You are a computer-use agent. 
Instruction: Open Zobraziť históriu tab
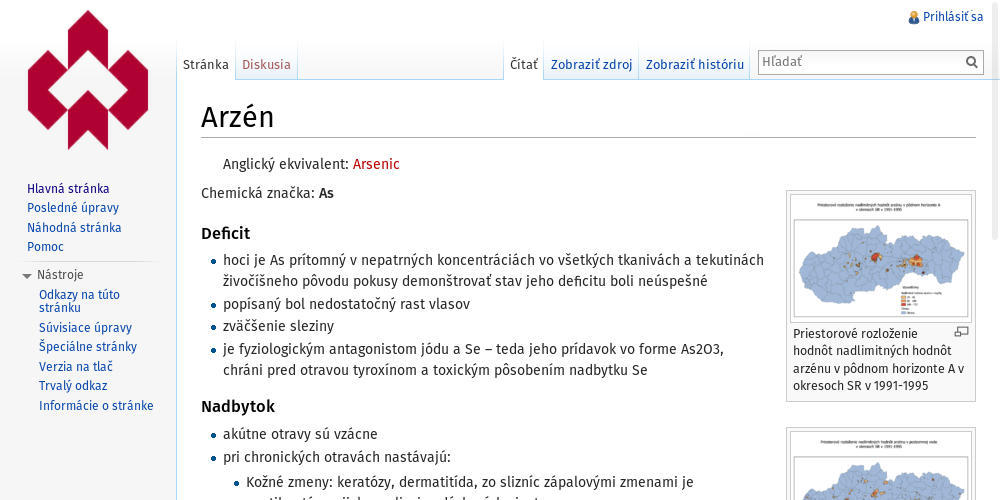click(x=694, y=64)
